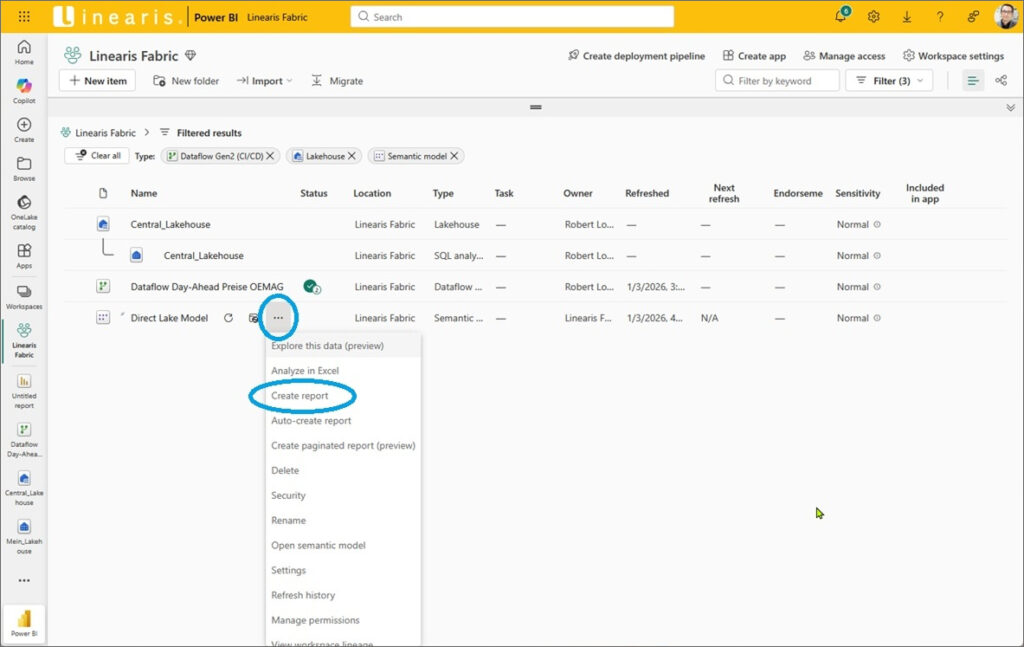Select Create report from context menu
This screenshot has width=1024, height=647.
click(x=300, y=396)
